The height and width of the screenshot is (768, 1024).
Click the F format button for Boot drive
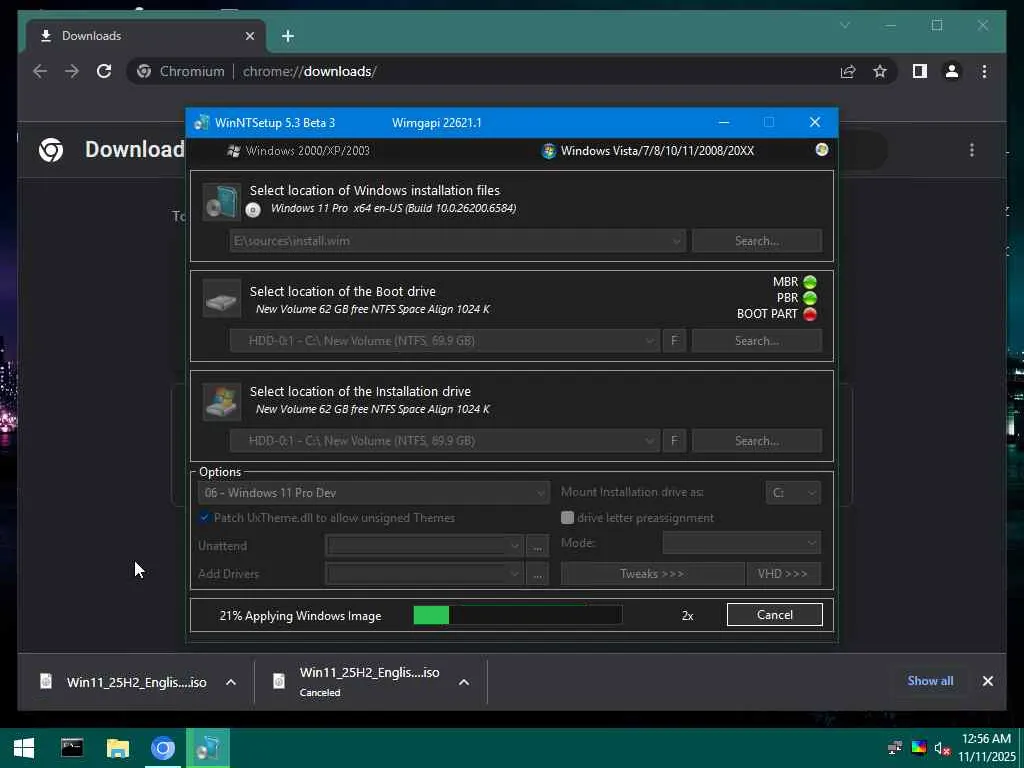coord(674,341)
